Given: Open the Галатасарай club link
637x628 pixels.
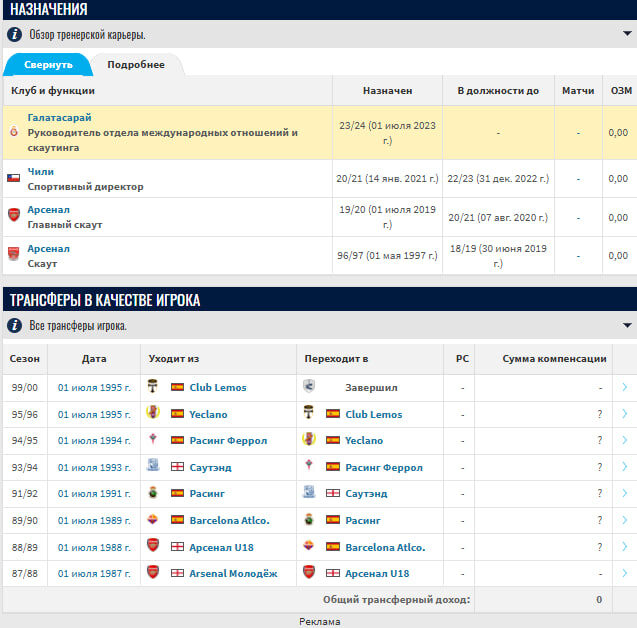Looking at the screenshot, I should tap(59, 118).
